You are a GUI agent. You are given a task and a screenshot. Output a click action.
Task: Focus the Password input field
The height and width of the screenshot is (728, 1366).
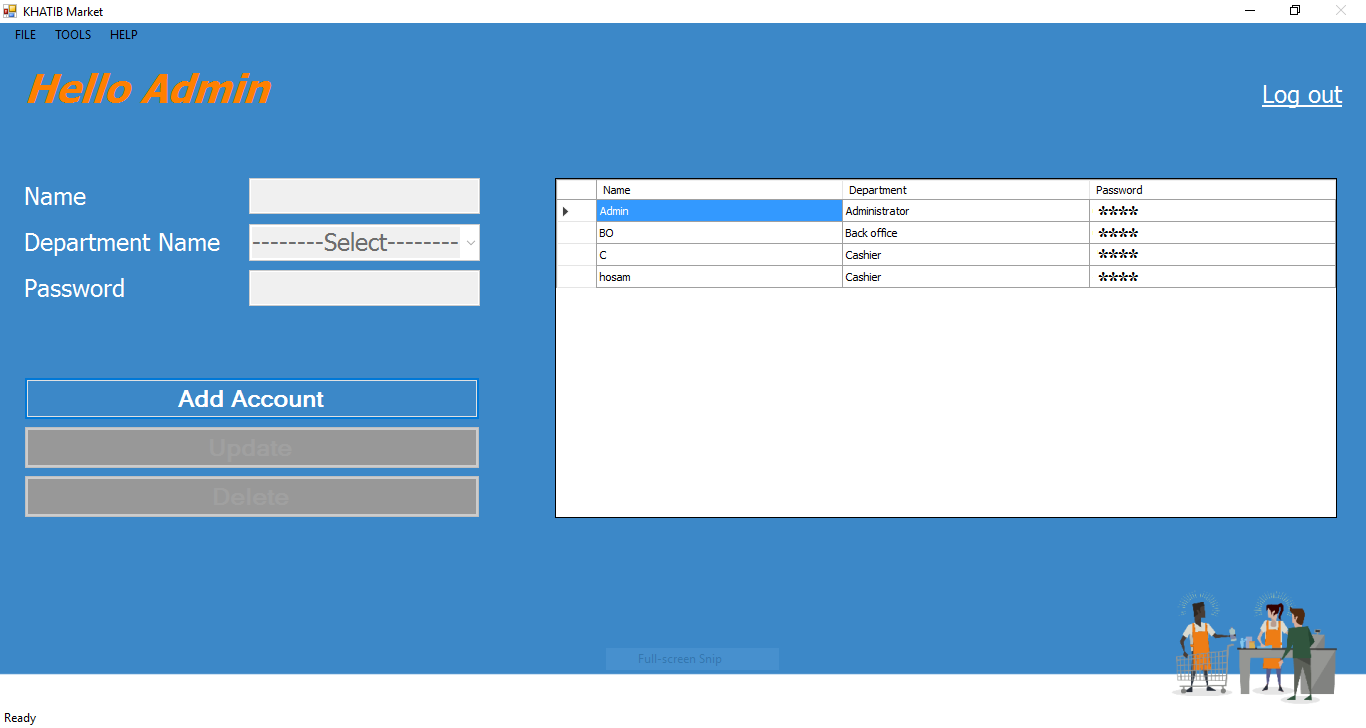(364, 288)
